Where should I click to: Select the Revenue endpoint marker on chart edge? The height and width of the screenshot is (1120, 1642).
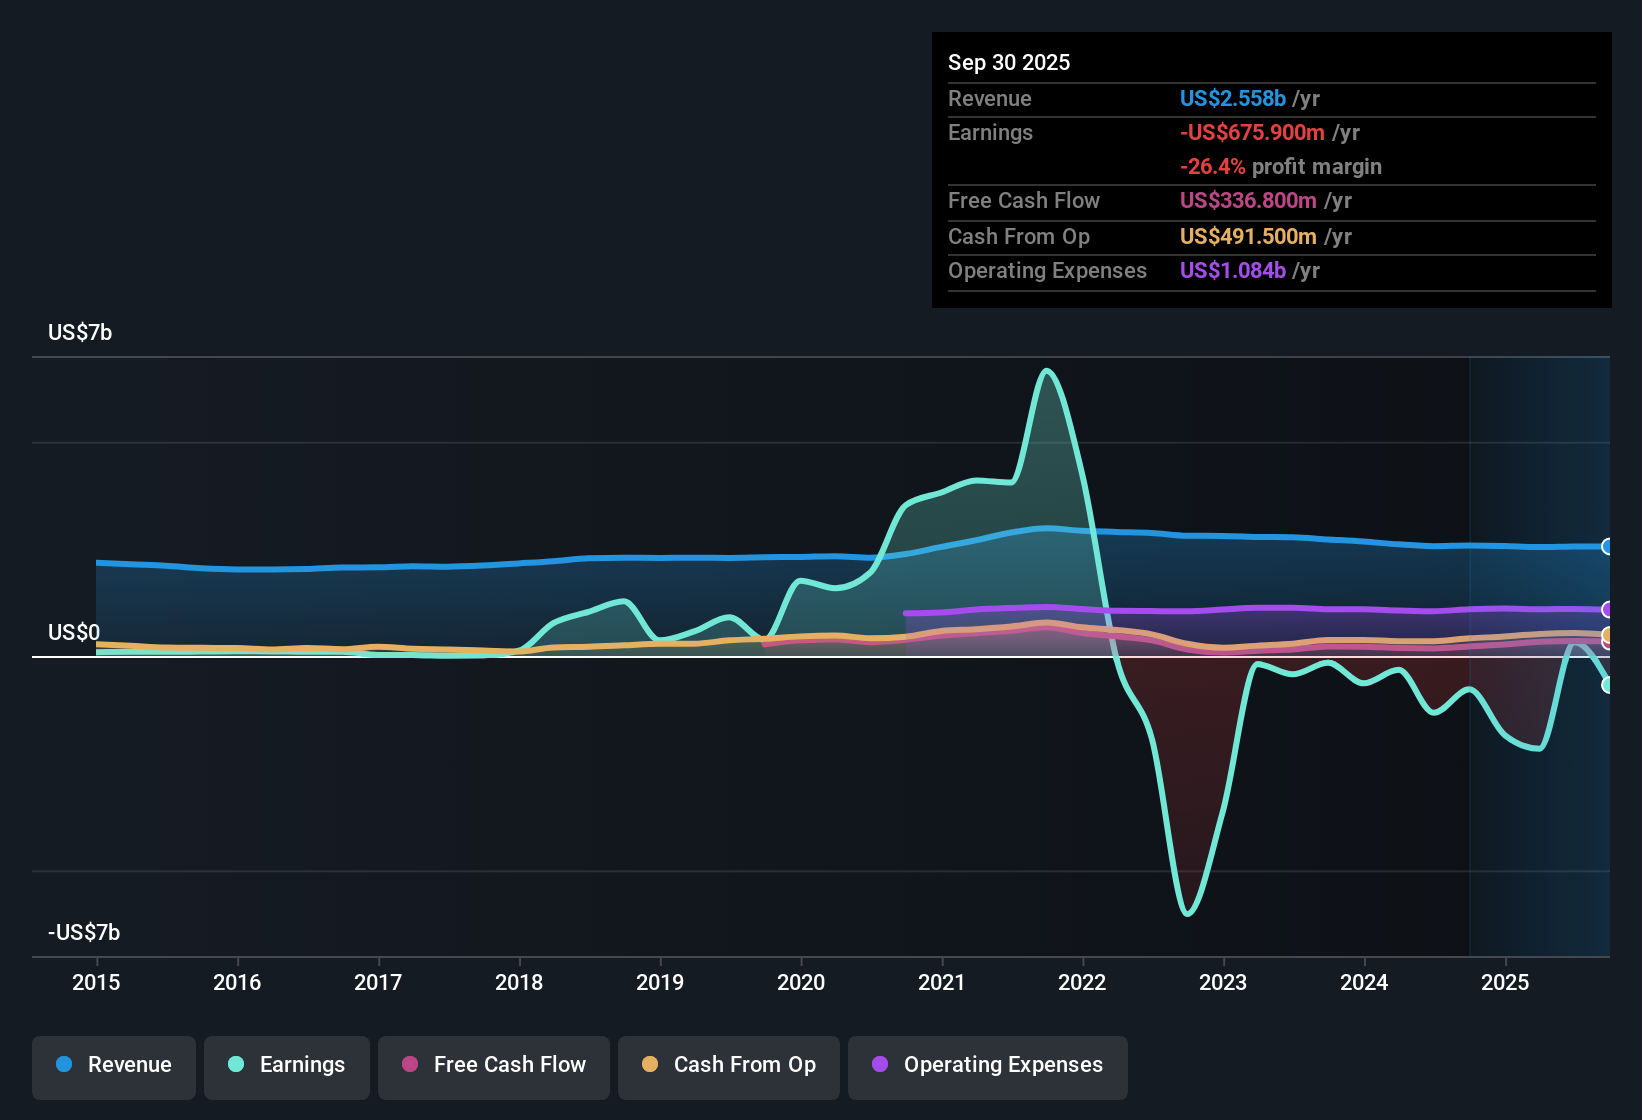[x=1608, y=547]
